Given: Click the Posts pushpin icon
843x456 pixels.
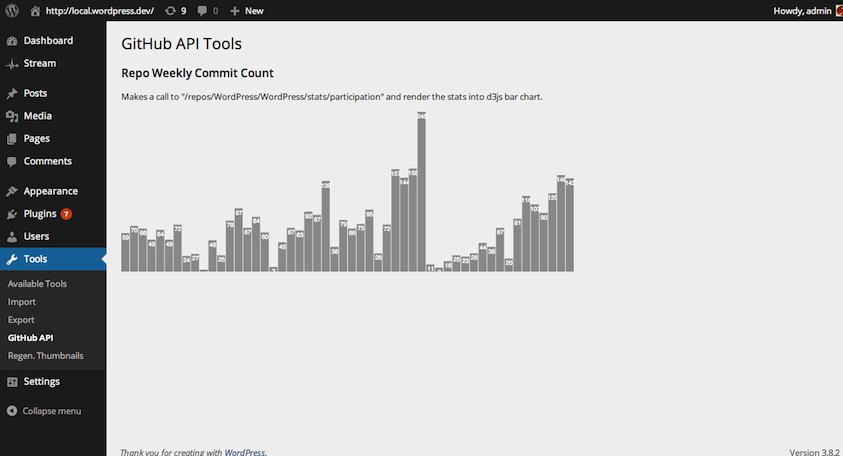Looking at the screenshot, I should tap(12, 94).
